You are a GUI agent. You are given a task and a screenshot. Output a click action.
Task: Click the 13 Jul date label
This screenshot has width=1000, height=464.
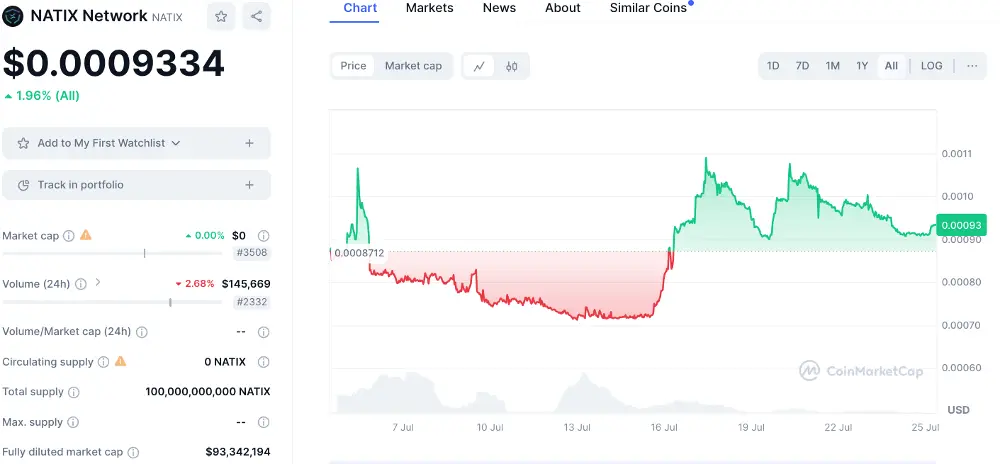[x=577, y=427]
